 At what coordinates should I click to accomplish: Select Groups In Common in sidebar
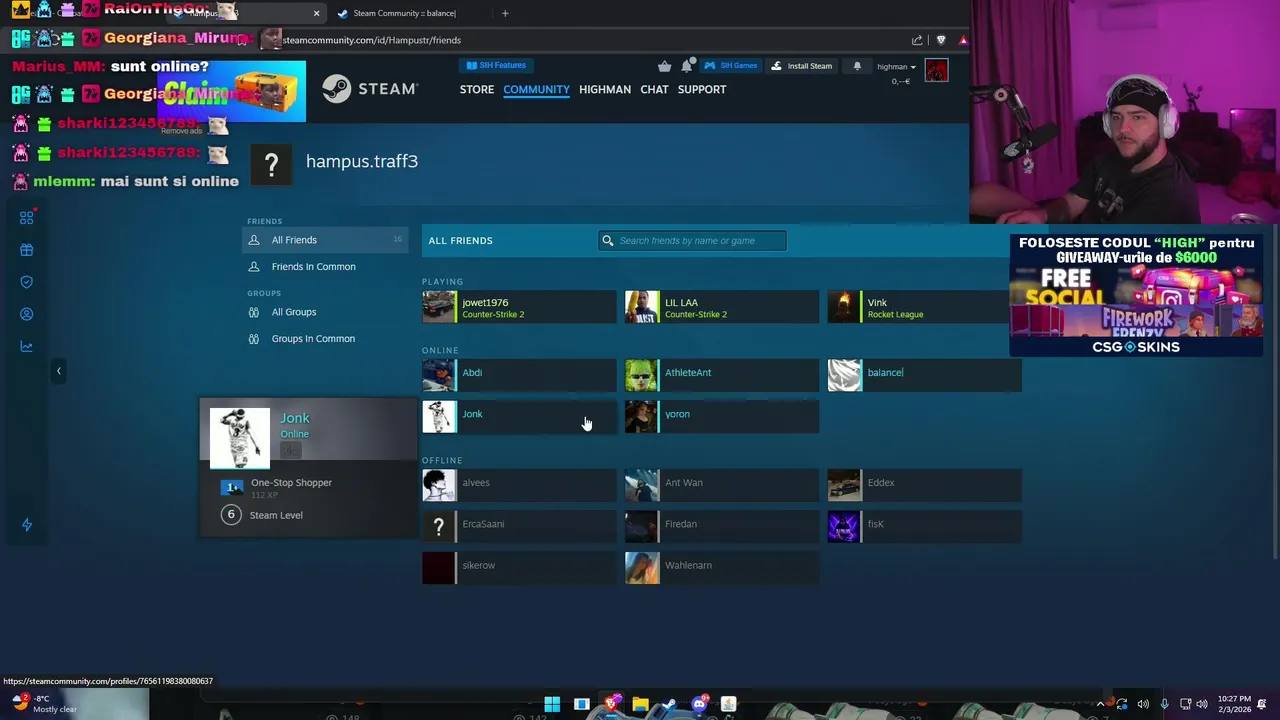pos(326,339)
